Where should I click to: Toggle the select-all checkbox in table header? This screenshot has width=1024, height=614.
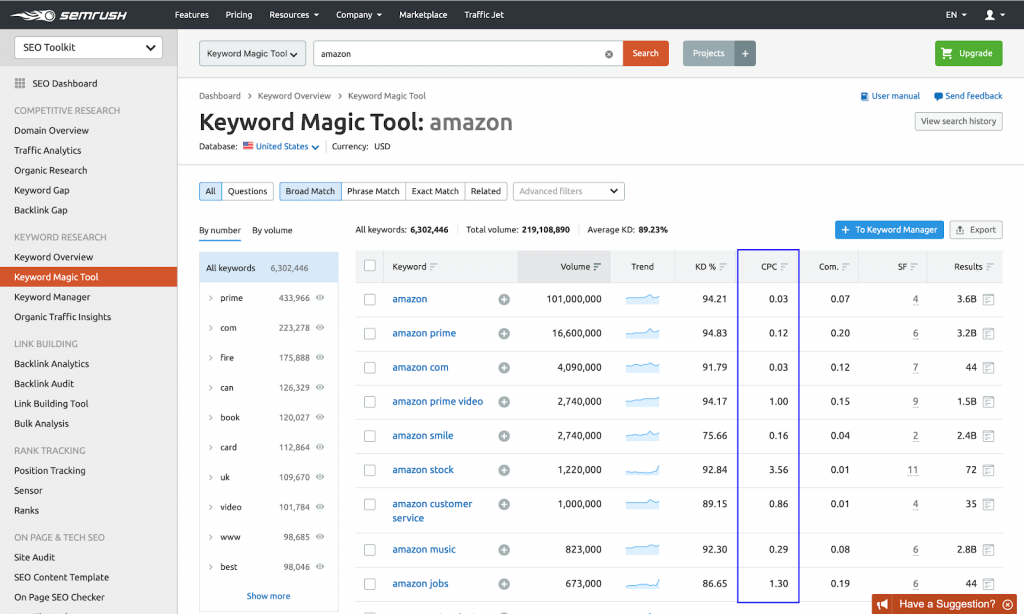[369, 267]
